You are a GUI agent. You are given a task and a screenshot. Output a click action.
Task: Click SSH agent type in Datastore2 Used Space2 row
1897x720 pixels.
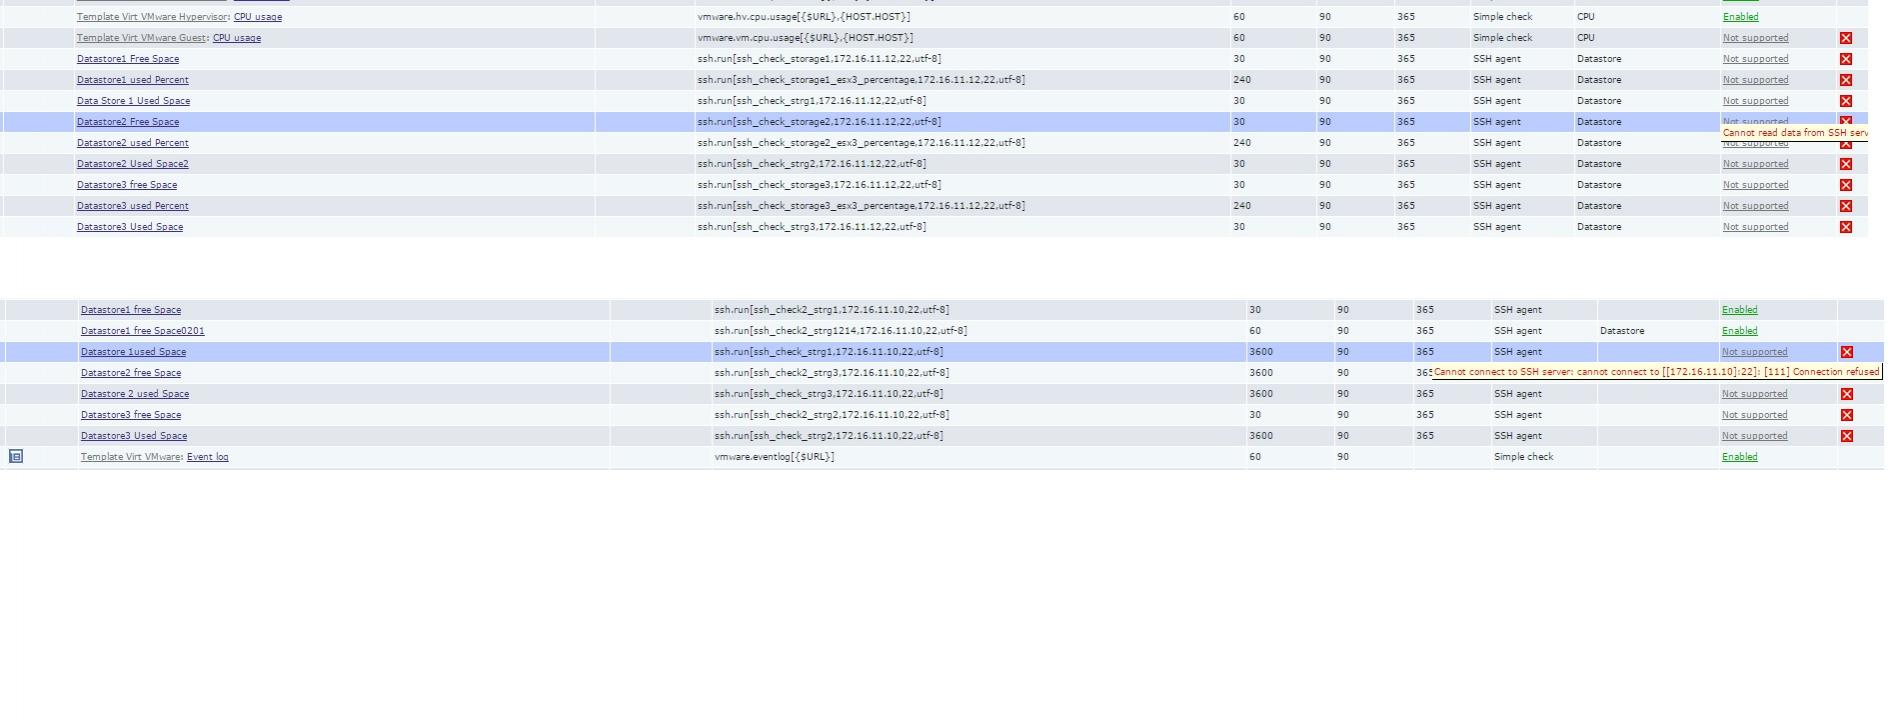[x=1497, y=164]
